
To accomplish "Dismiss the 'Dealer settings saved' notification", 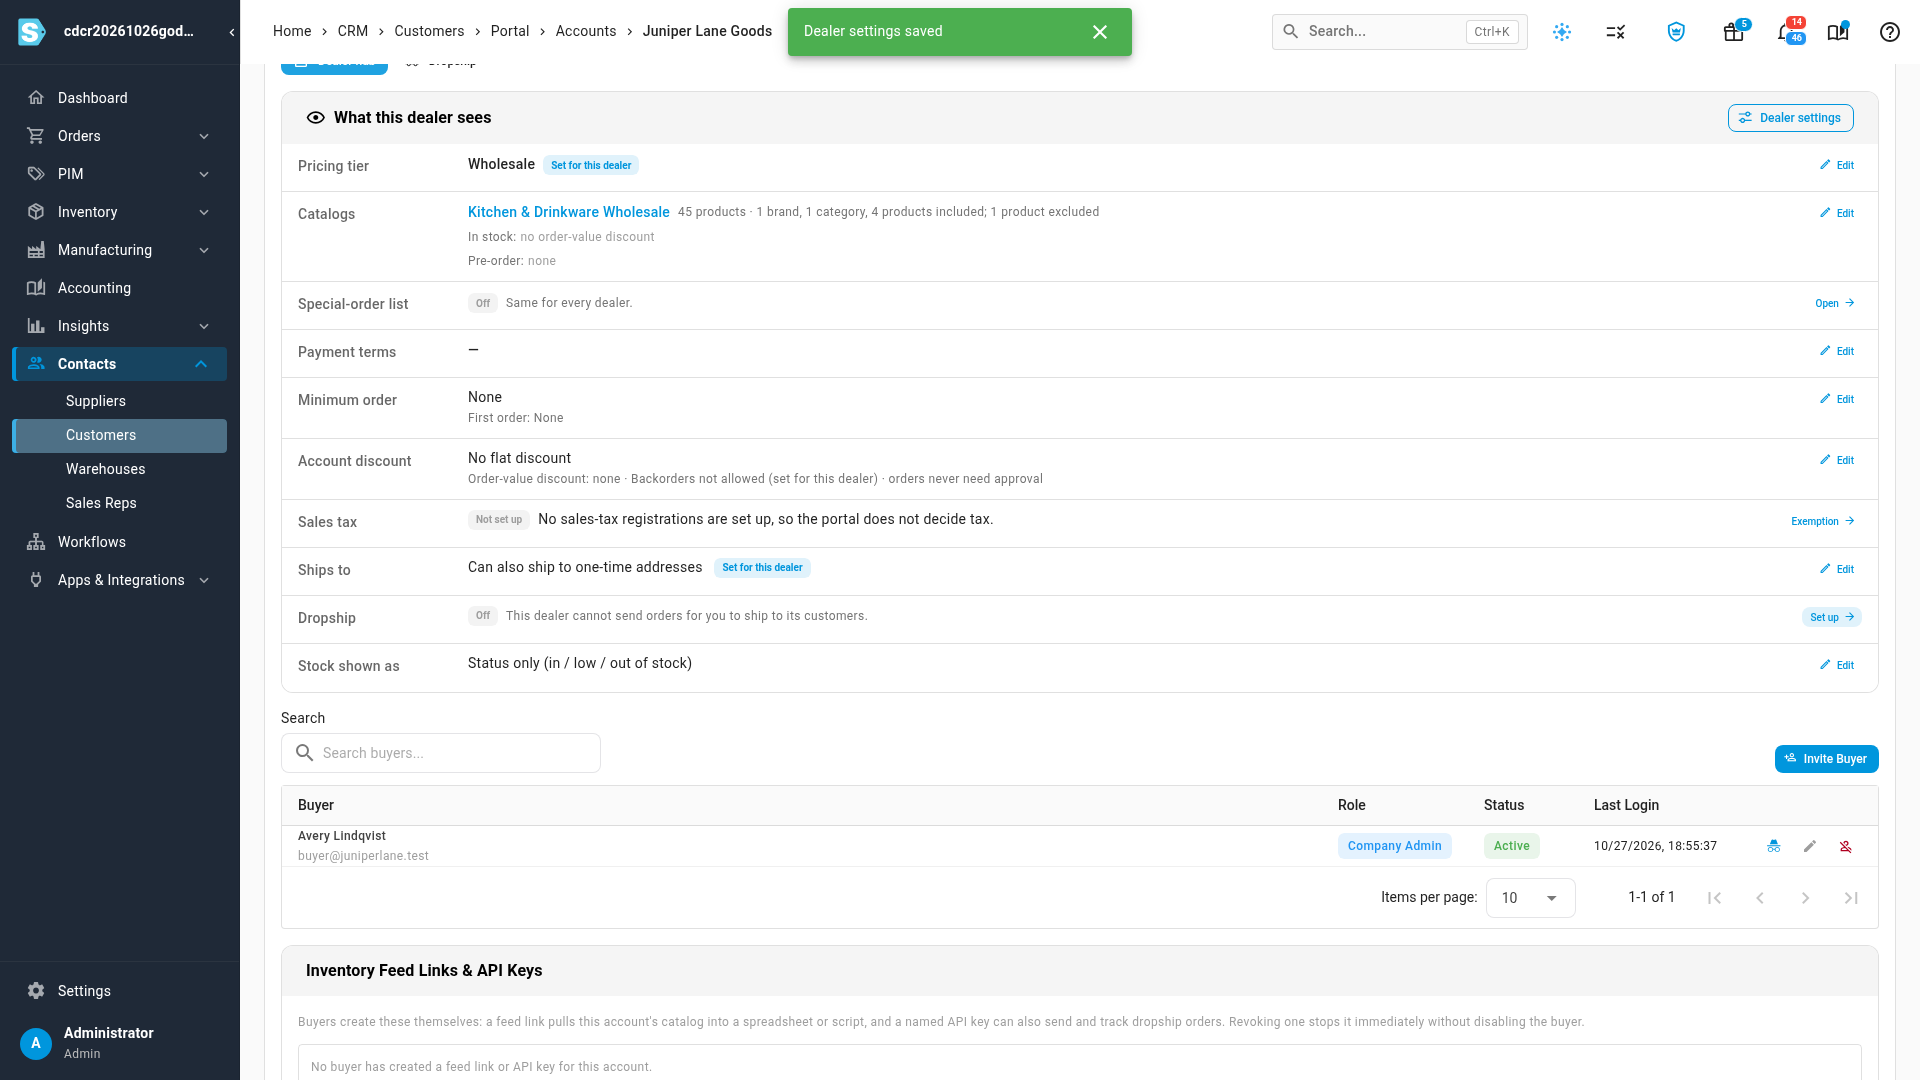I will coord(1100,32).
